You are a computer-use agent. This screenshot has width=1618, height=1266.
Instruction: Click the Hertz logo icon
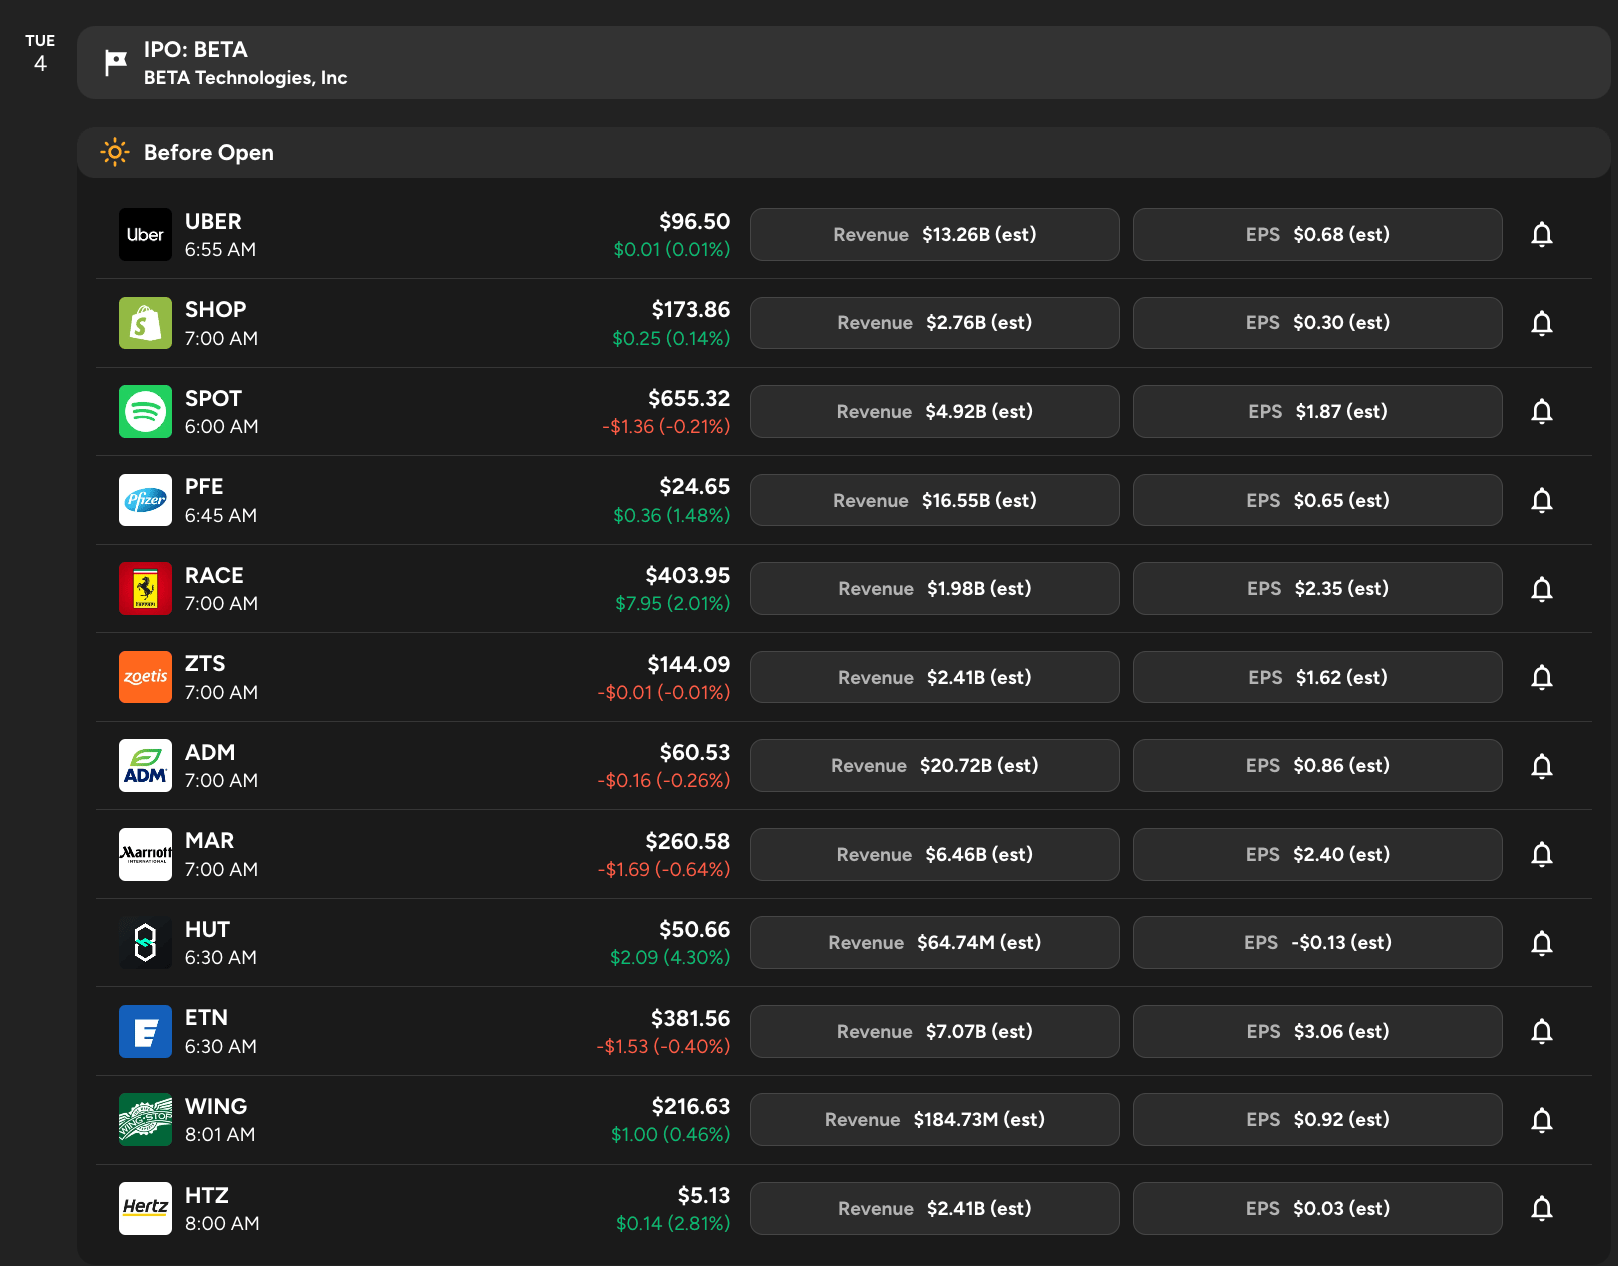pyautogui.click(x=145, y=1208)
